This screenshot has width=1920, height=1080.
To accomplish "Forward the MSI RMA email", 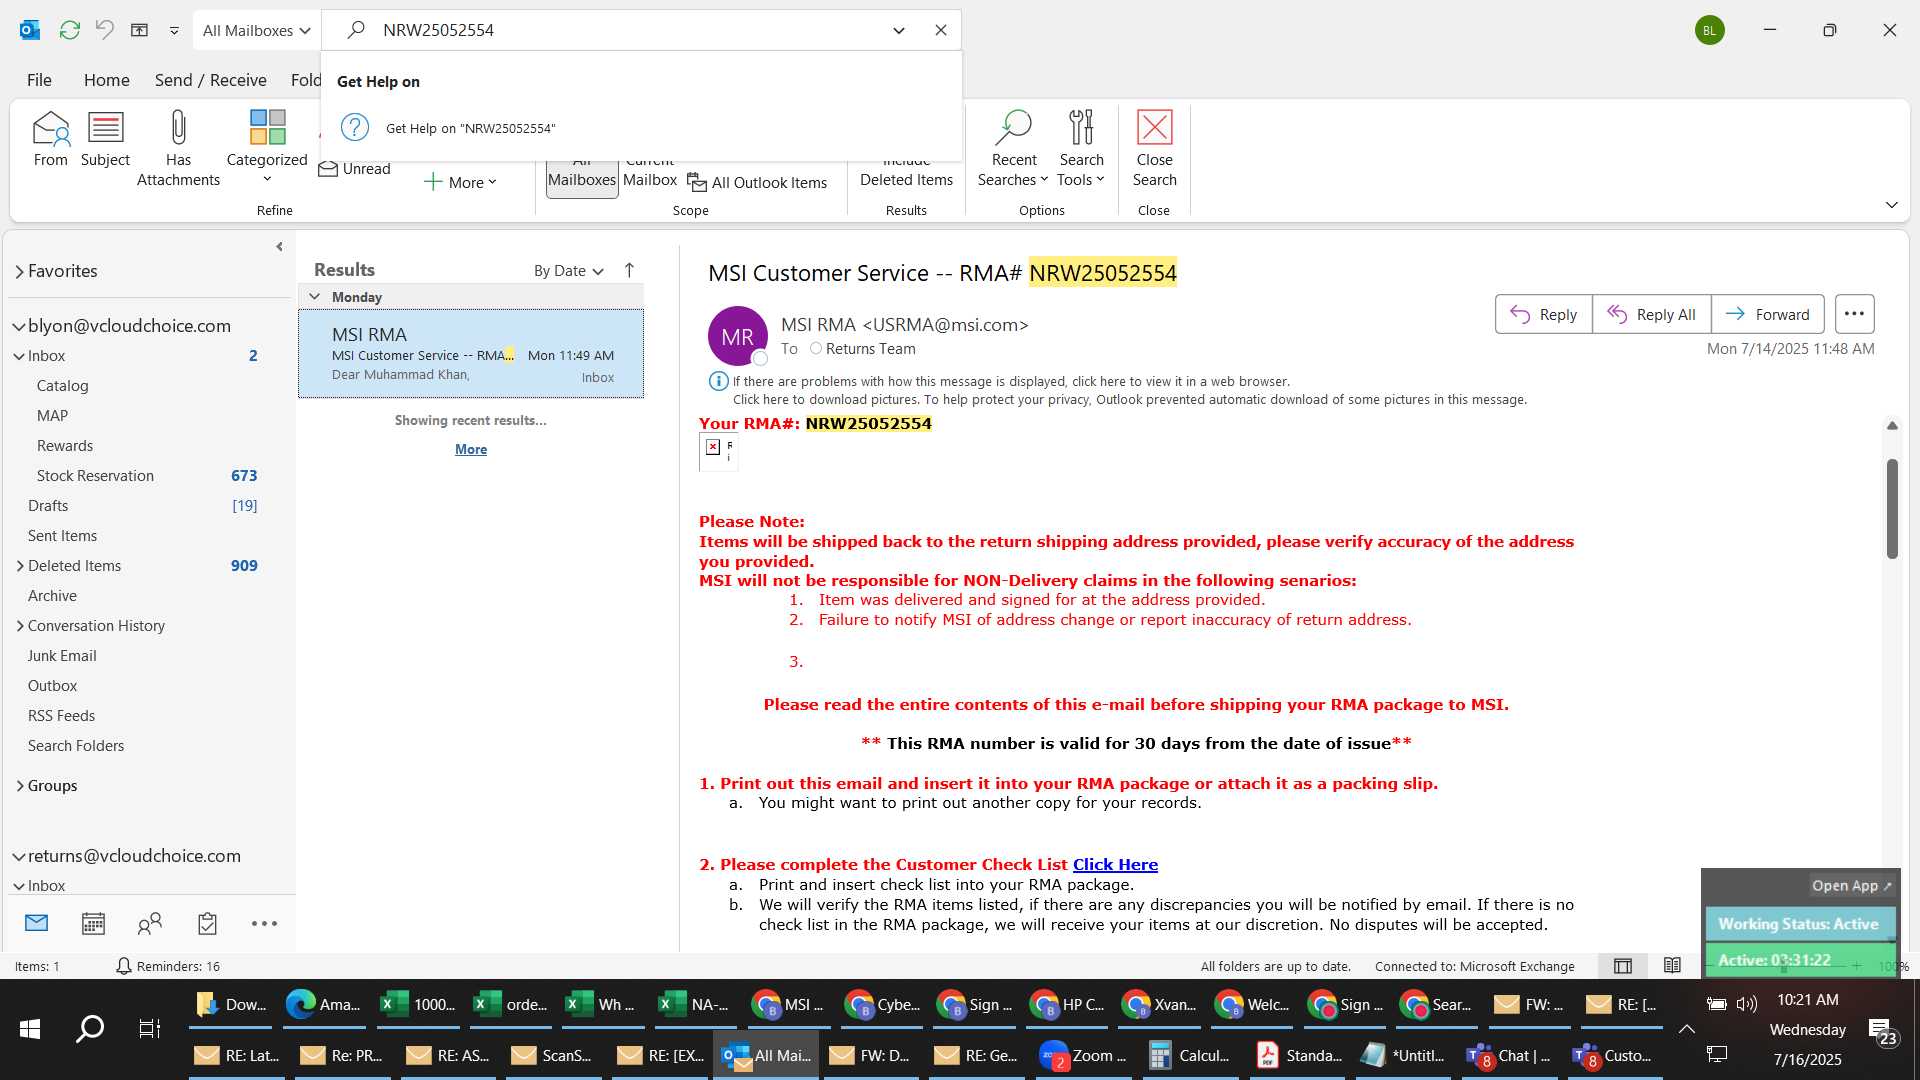I will pyautogui.click(x=1767, y=314).
